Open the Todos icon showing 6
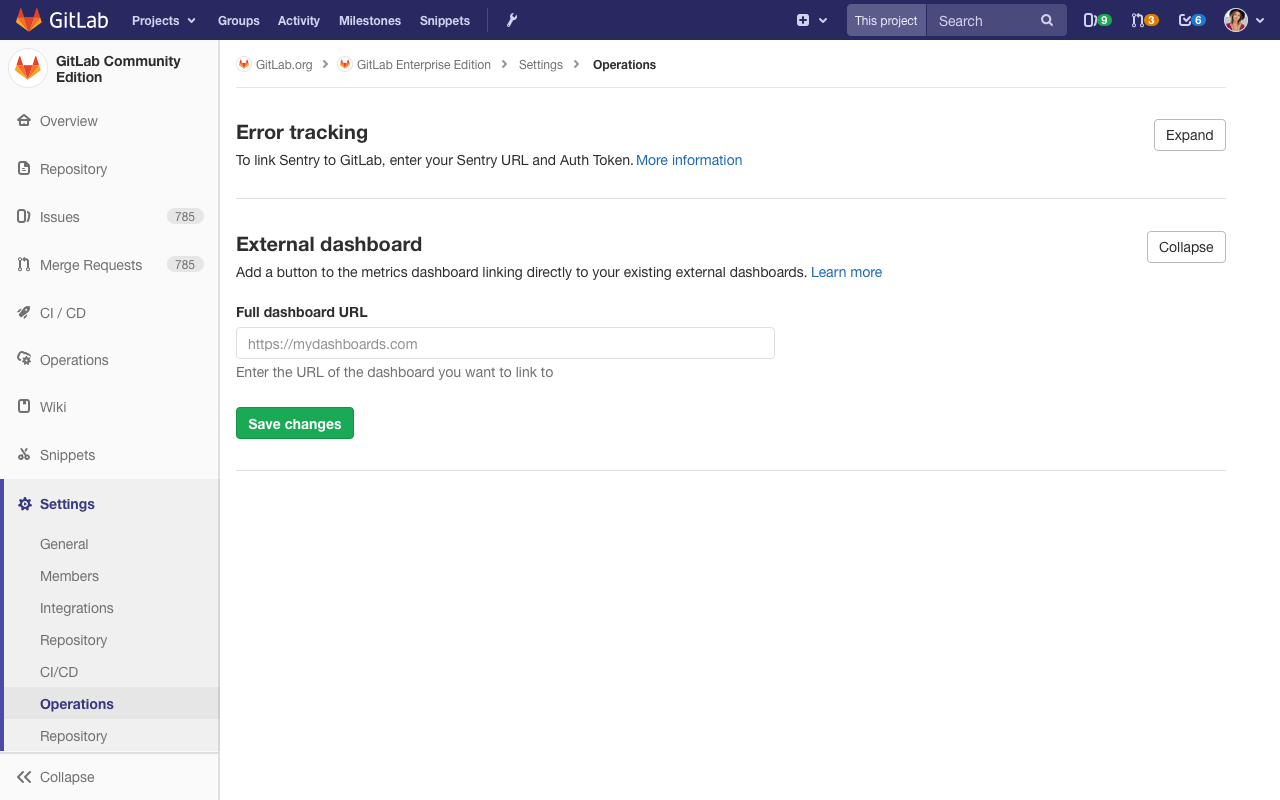Viewport: 1280px width, 800px height. click(1191, 20)
